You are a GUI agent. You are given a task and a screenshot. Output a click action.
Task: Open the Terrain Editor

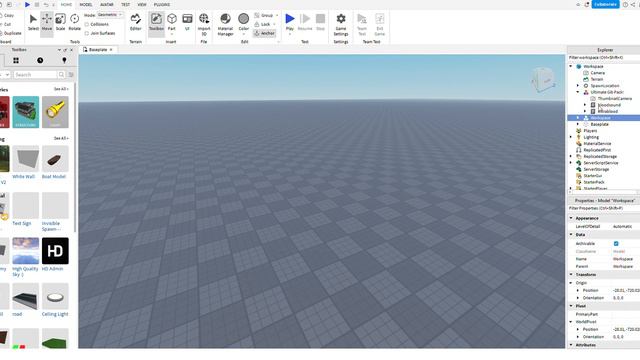[x=136, y=22]
